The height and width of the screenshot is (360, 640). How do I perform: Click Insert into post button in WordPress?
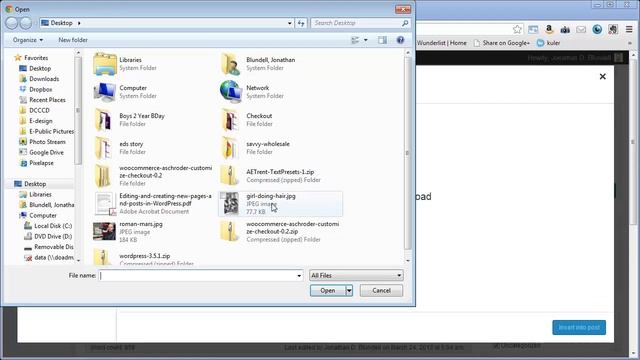click(x=579, y=327)
